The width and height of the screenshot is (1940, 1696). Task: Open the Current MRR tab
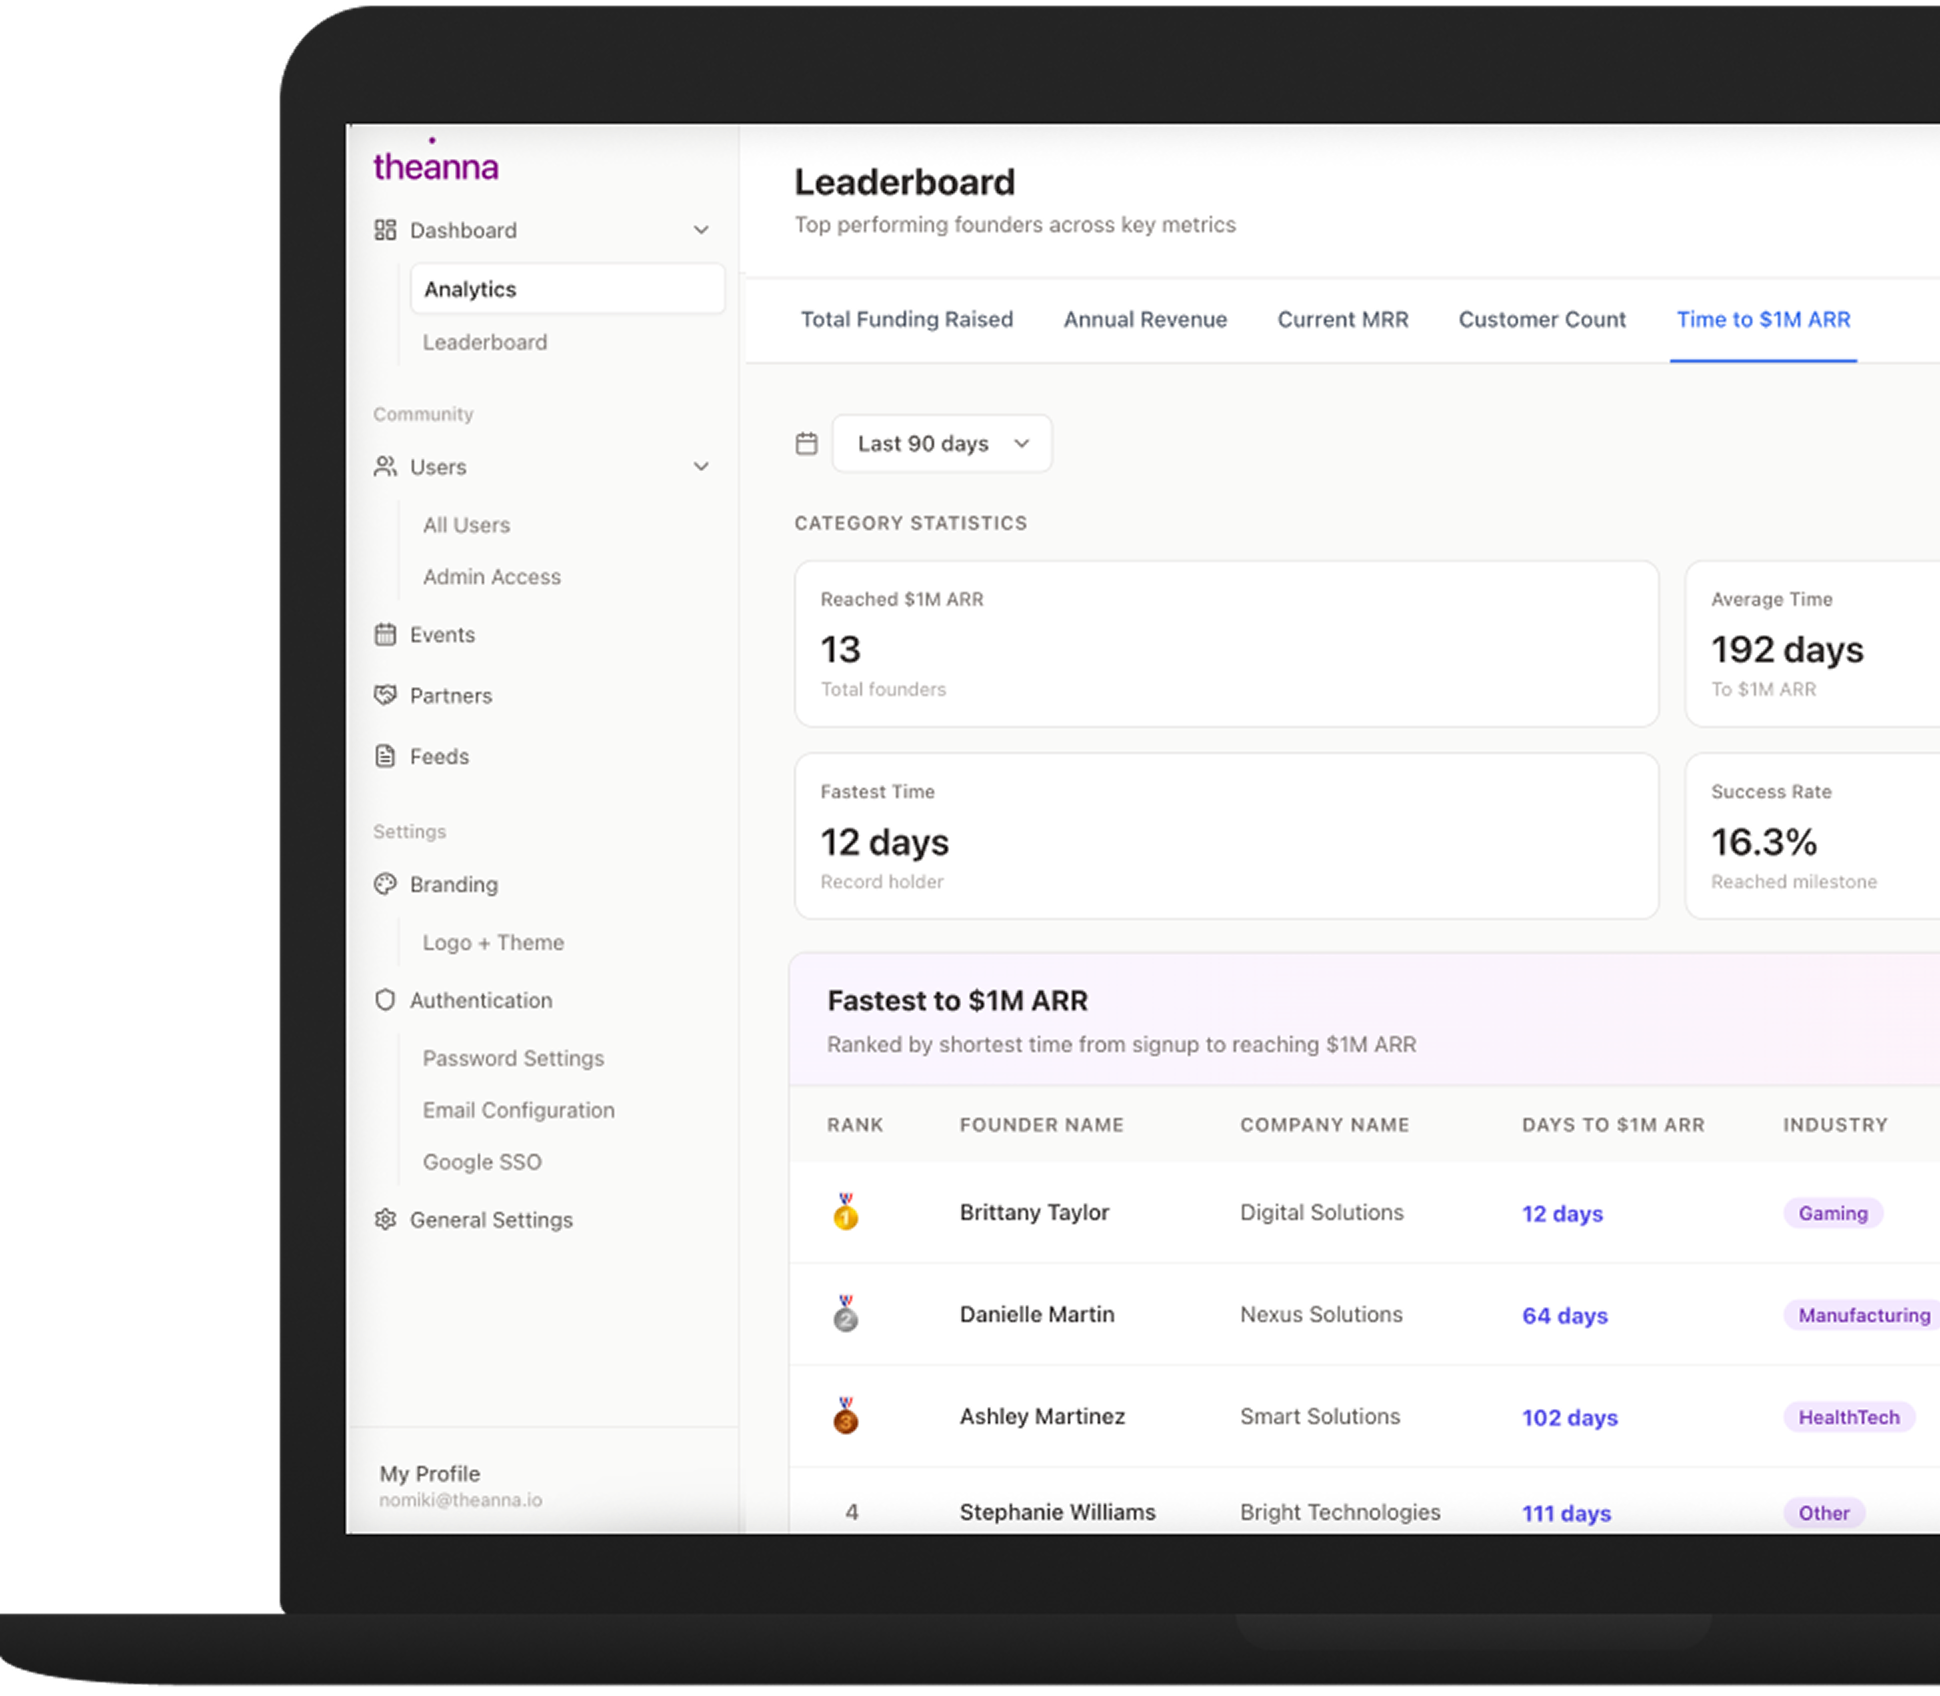click(1342, 320)
